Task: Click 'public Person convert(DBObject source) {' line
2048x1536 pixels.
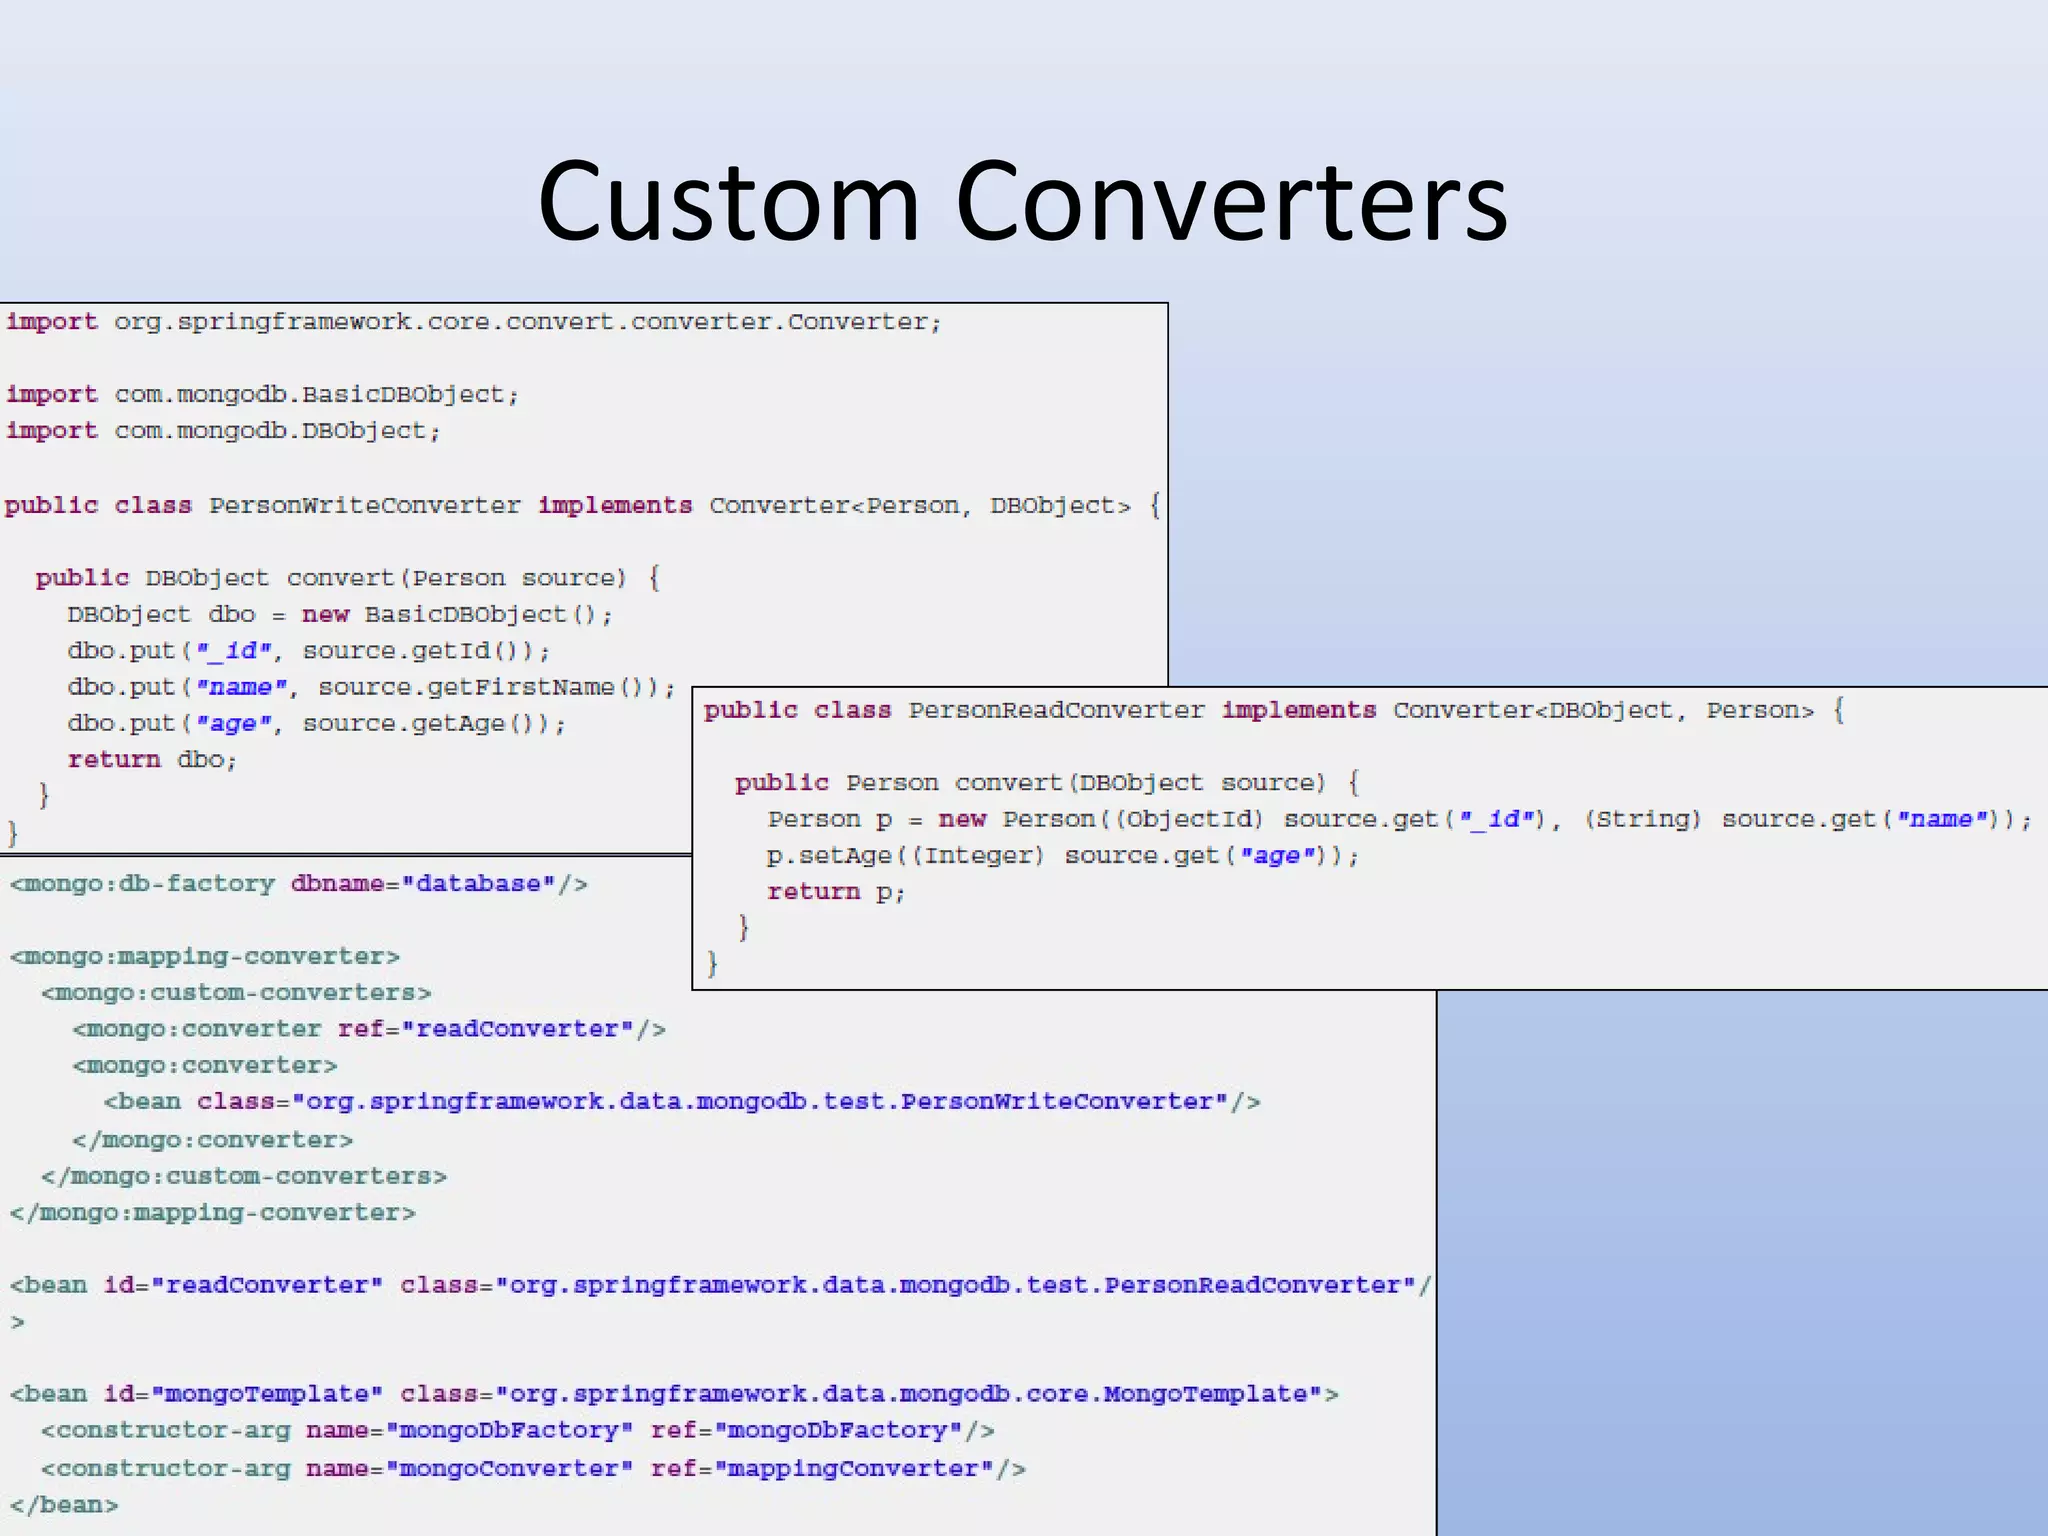Action: point(1048,783)
